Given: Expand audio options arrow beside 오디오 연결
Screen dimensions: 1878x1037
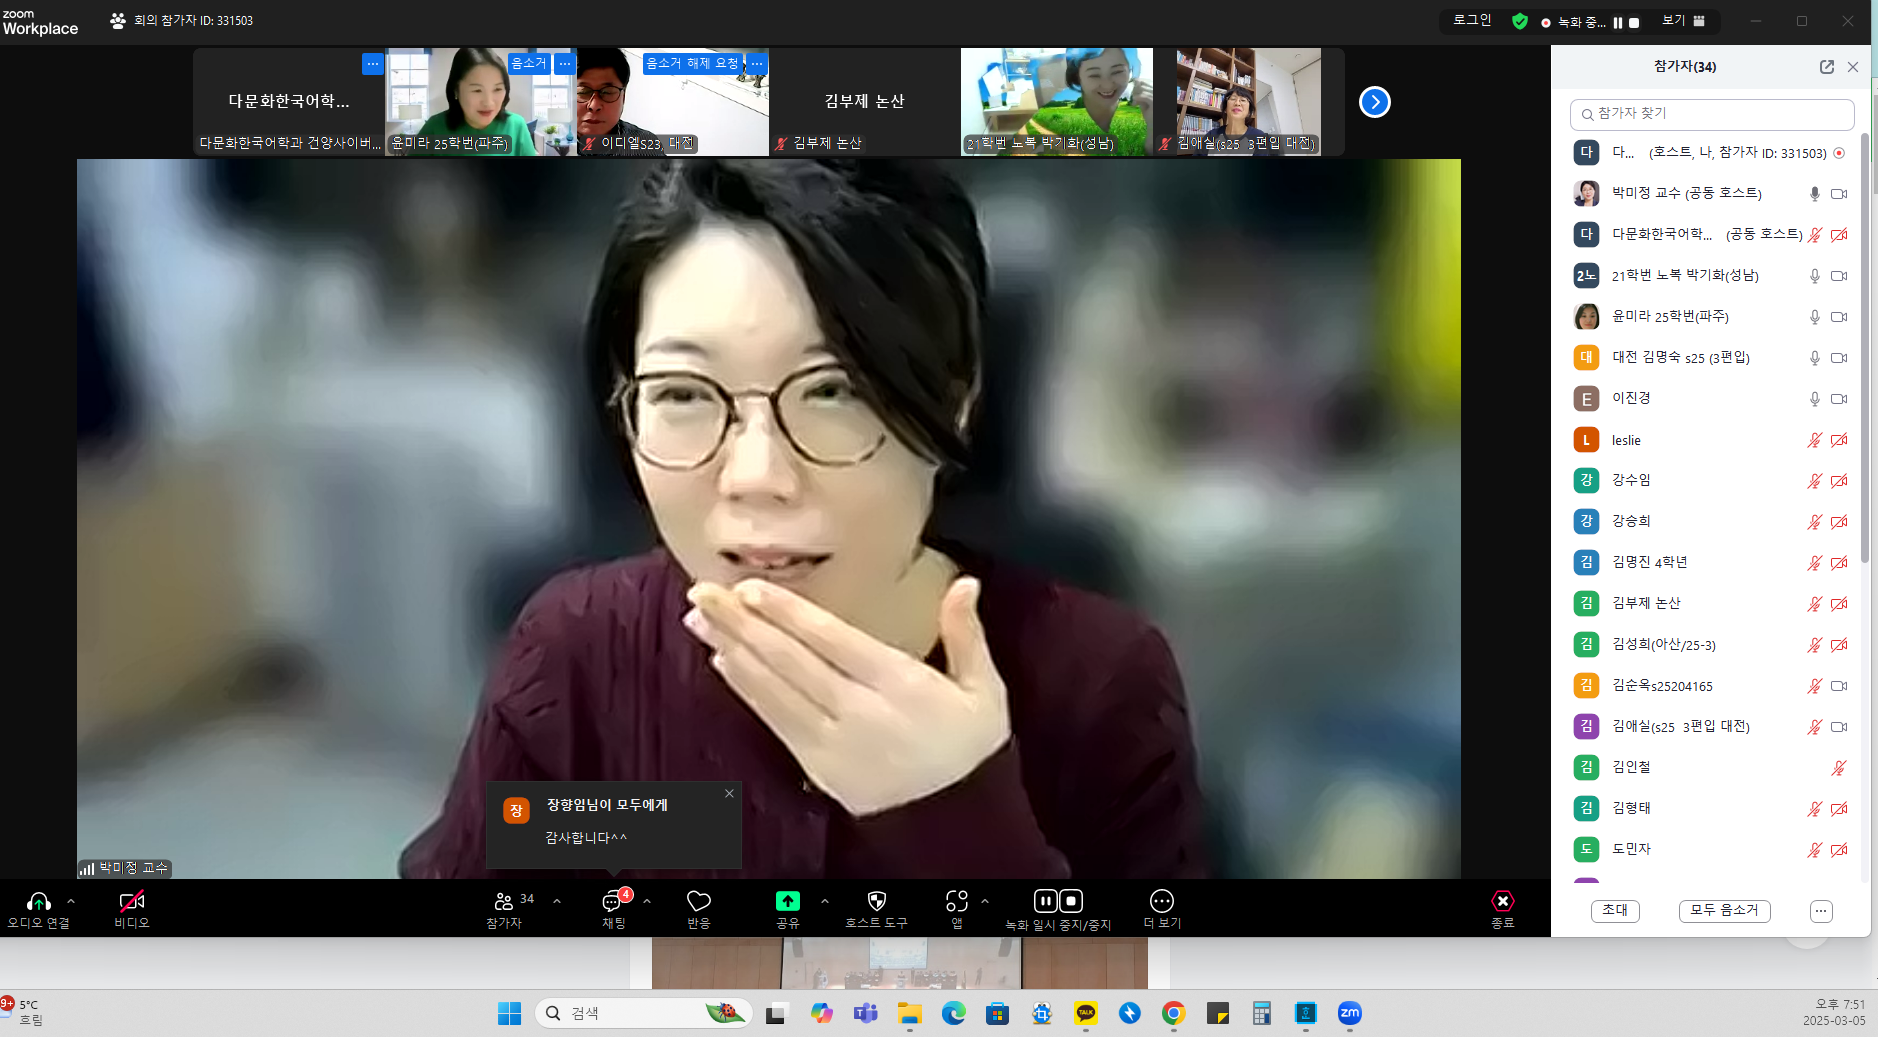Looking at the screenshot, I should pos(71,901).
